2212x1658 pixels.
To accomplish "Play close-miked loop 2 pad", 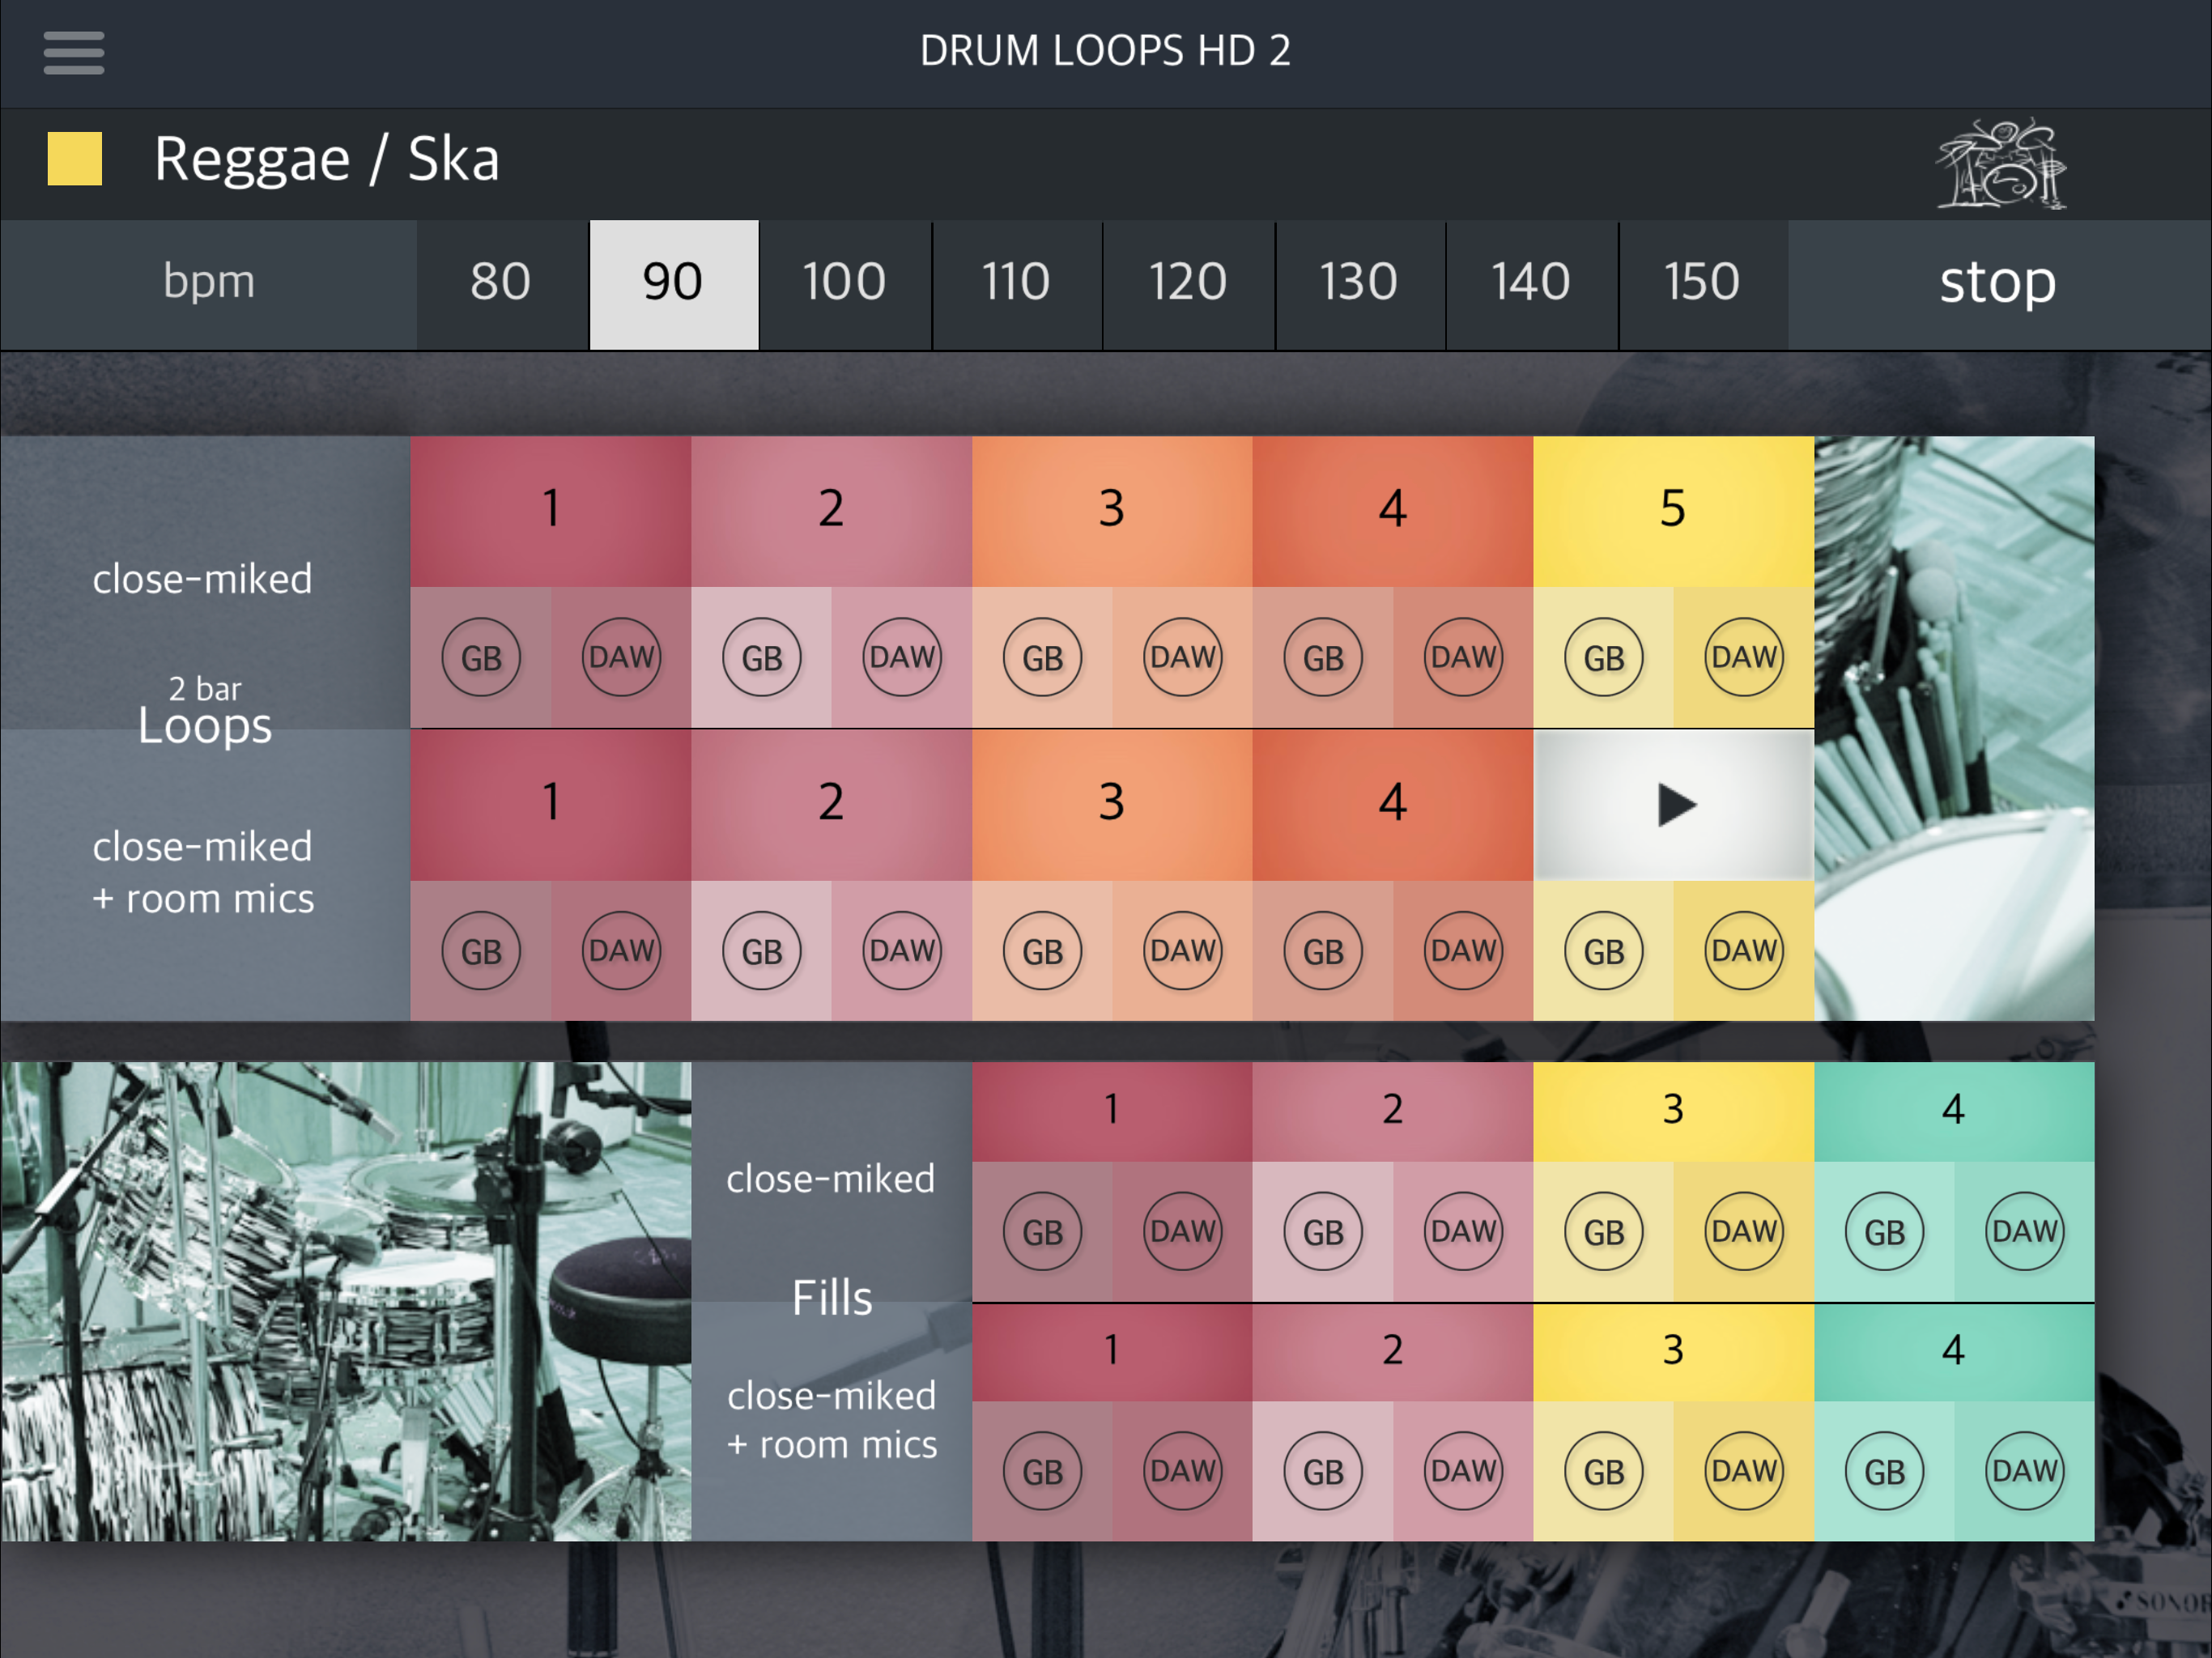I will pos(831,510).
